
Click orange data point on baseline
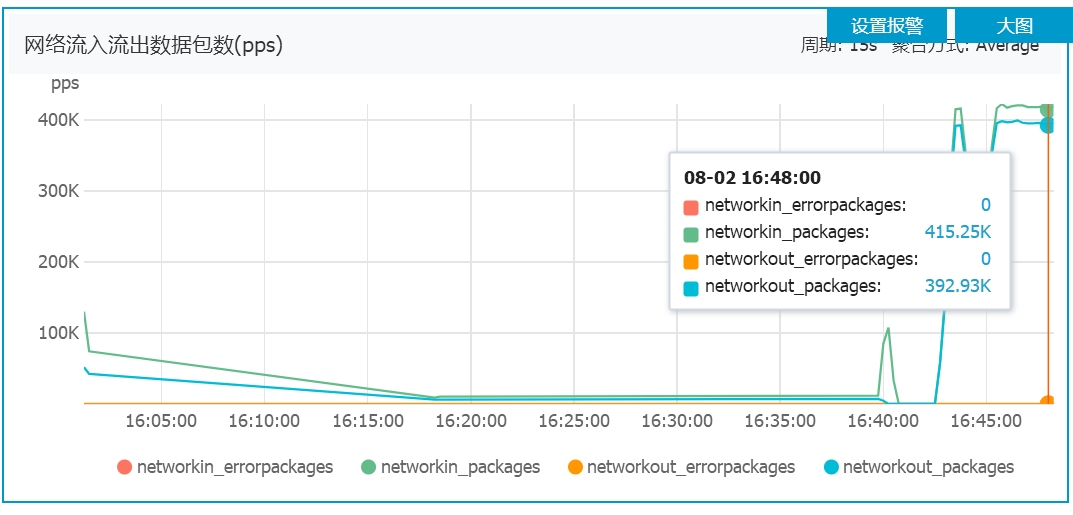click(1047, 404)
